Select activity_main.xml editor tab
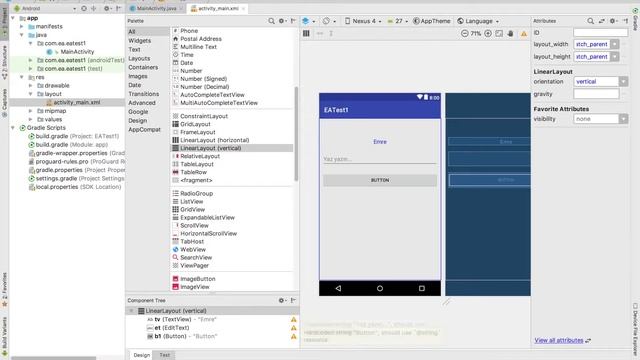Image resolution: width=640 pixels, height=360 pixels. [218, 8]
